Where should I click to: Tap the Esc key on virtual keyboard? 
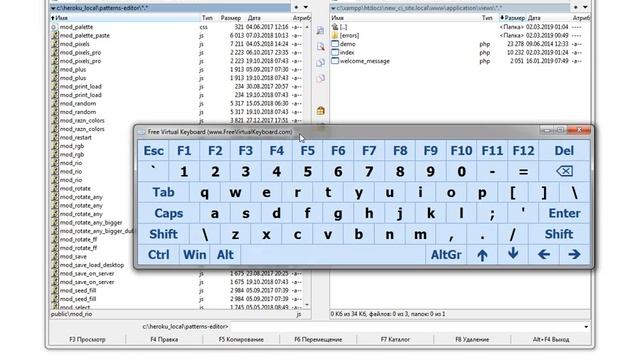click(x=153, y=151)
